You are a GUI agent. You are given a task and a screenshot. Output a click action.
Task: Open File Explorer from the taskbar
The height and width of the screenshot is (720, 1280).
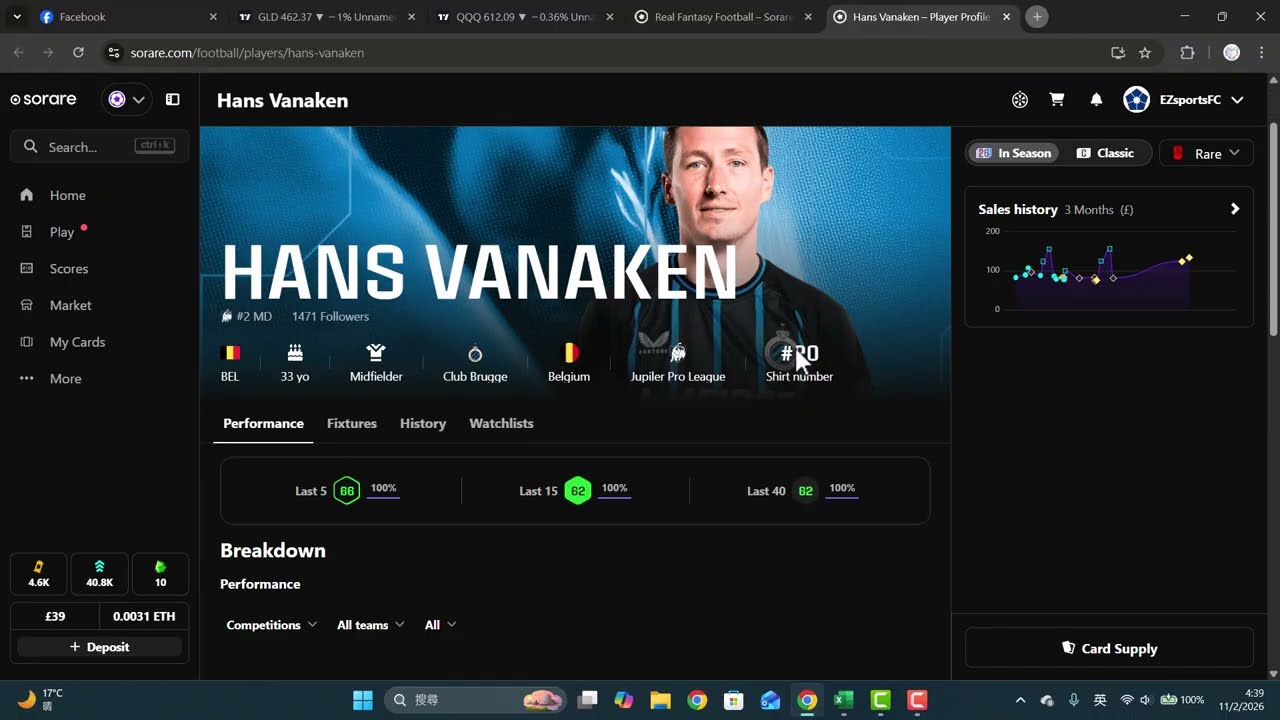coord(660,700)
